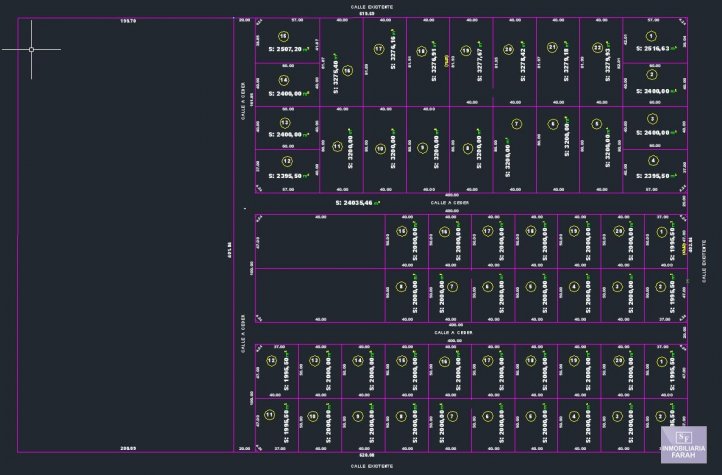Select the '619,69' dimension under top street label
722x475 pixels.
(367, 14)
